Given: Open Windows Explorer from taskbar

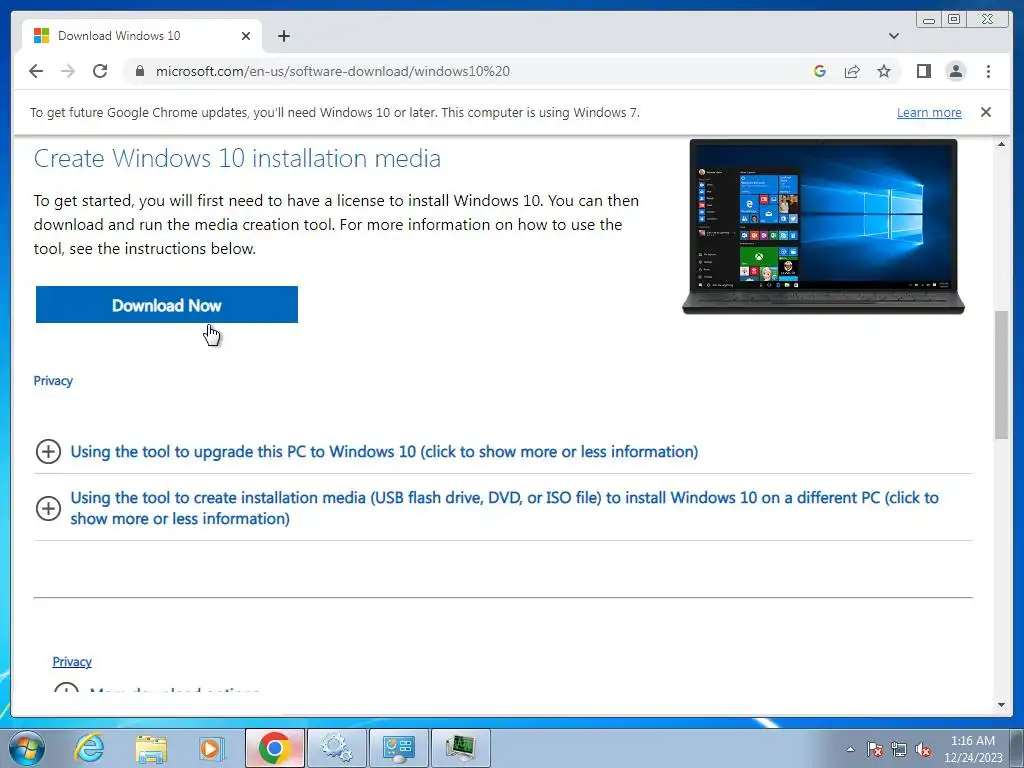Looking at the screenshot, I should (x=151, y=748).
